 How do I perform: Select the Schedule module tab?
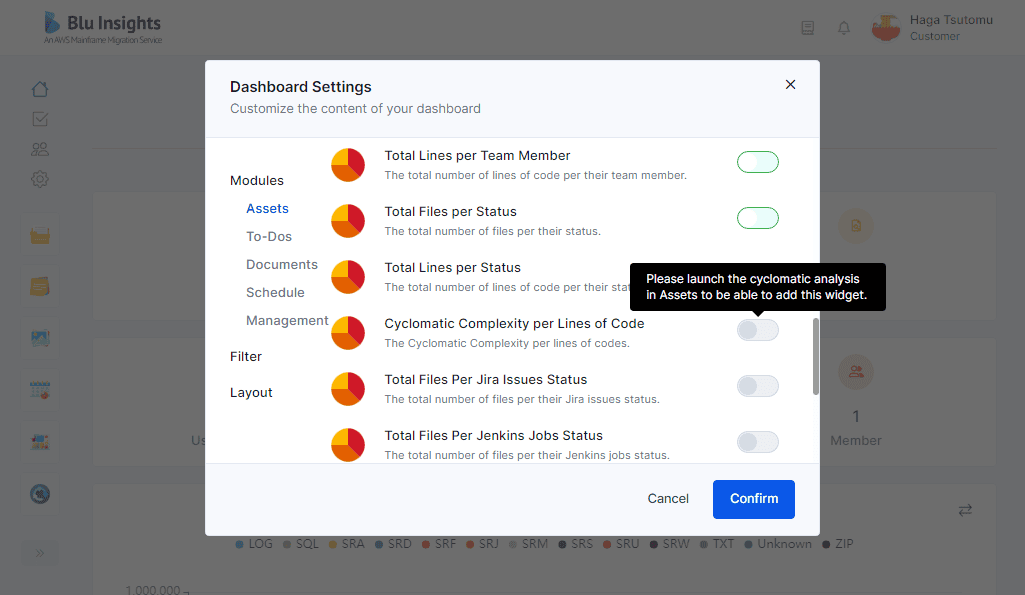[x=275, y=293]
